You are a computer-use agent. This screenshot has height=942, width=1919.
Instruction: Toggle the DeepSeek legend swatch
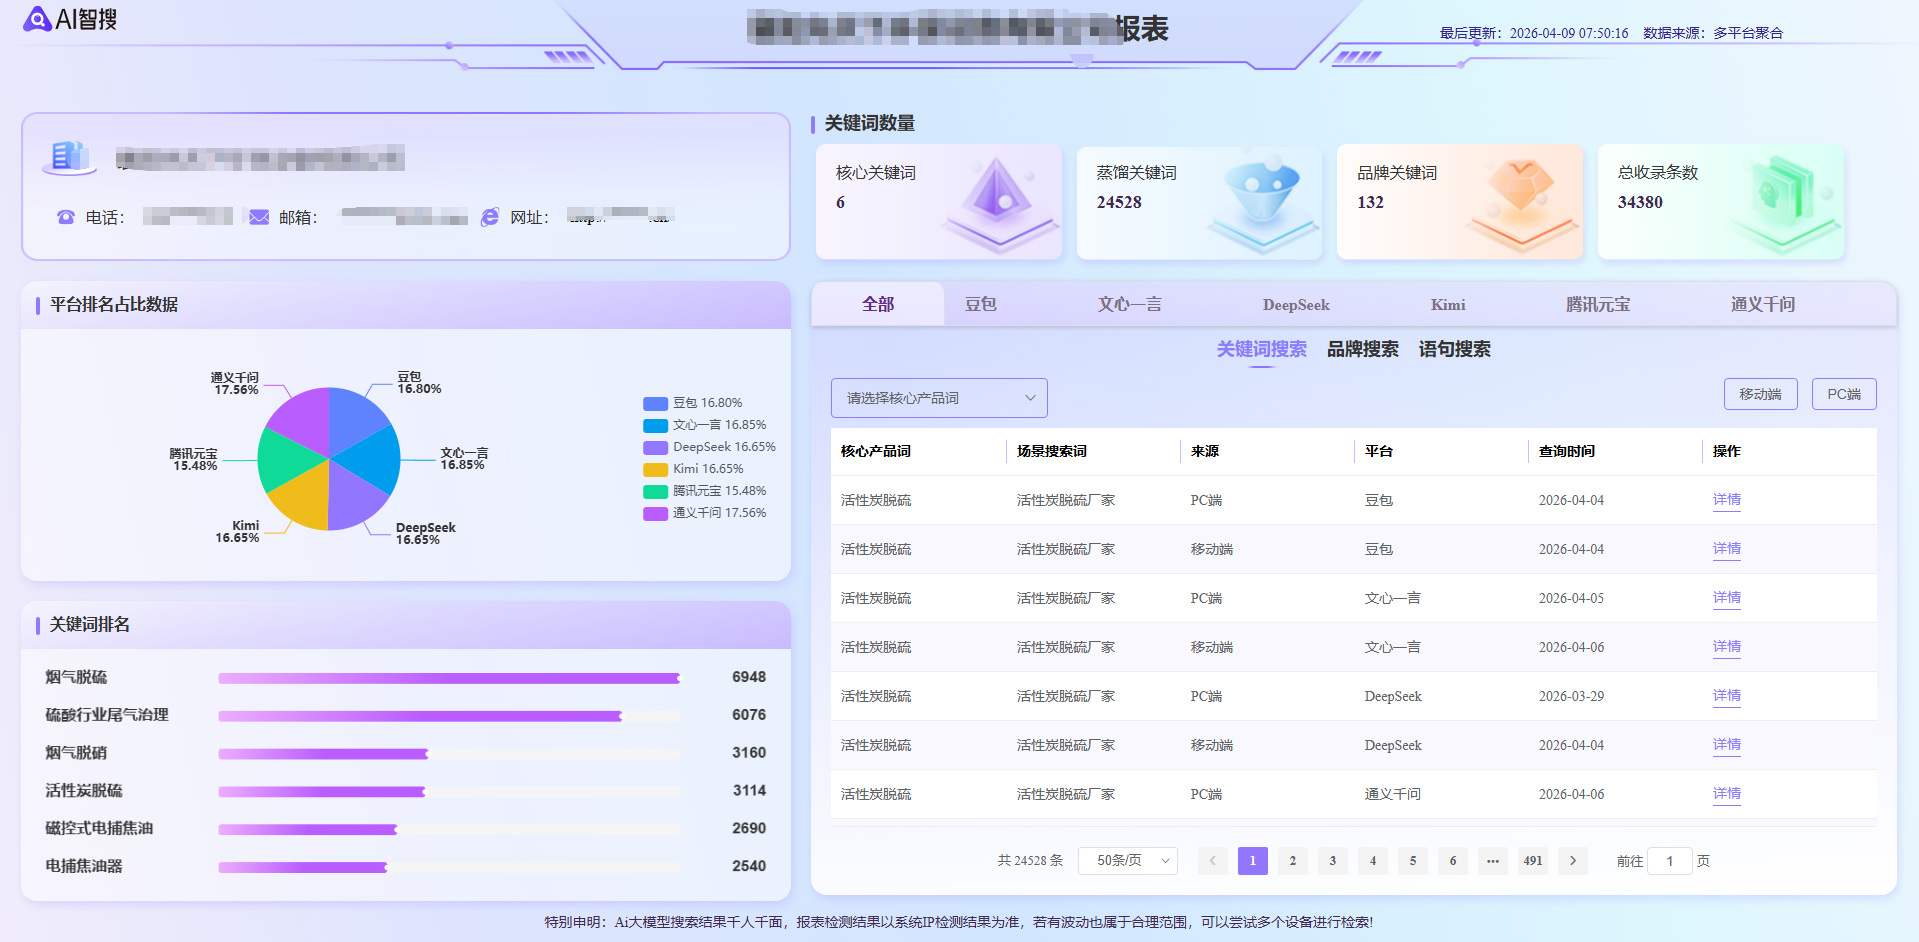tap(655, 448)
